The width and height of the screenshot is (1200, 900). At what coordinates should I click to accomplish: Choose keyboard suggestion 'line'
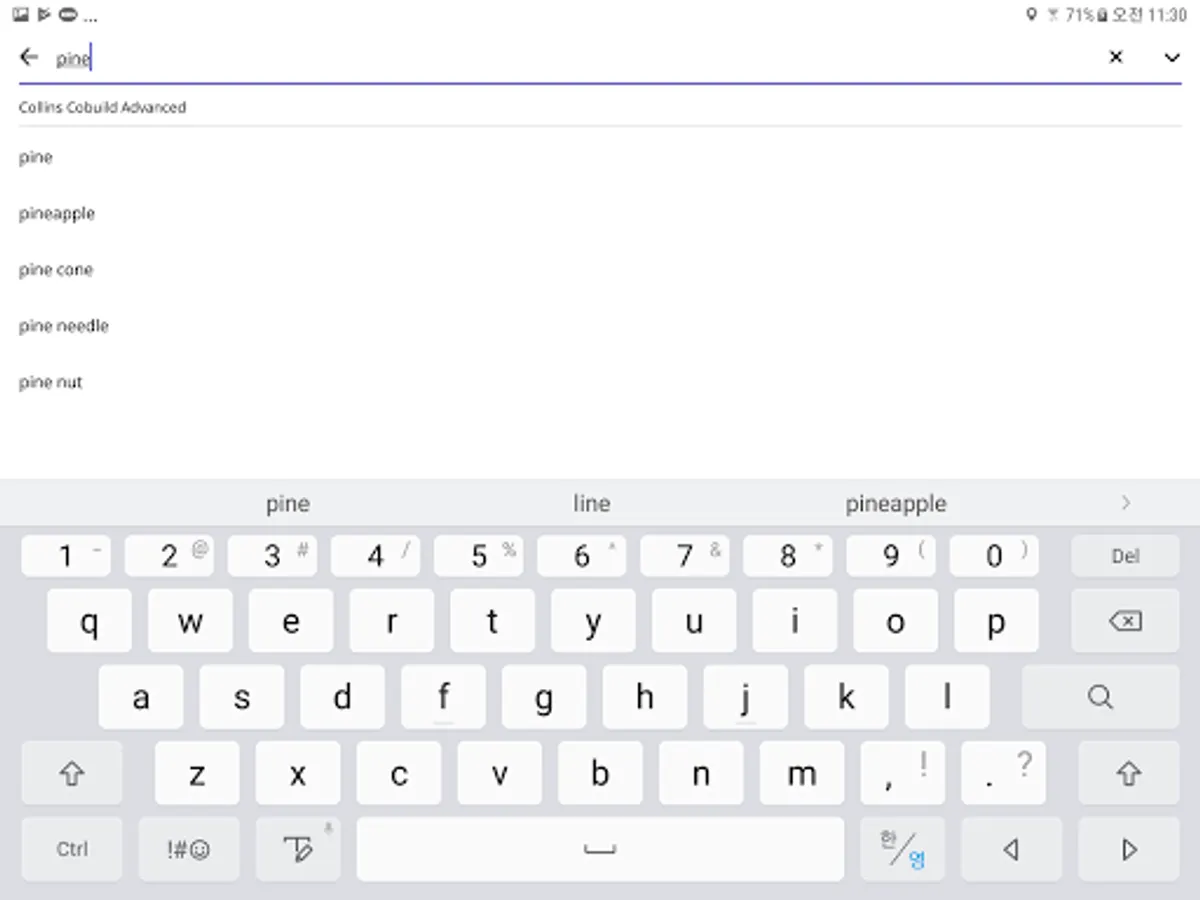[592, 504]
